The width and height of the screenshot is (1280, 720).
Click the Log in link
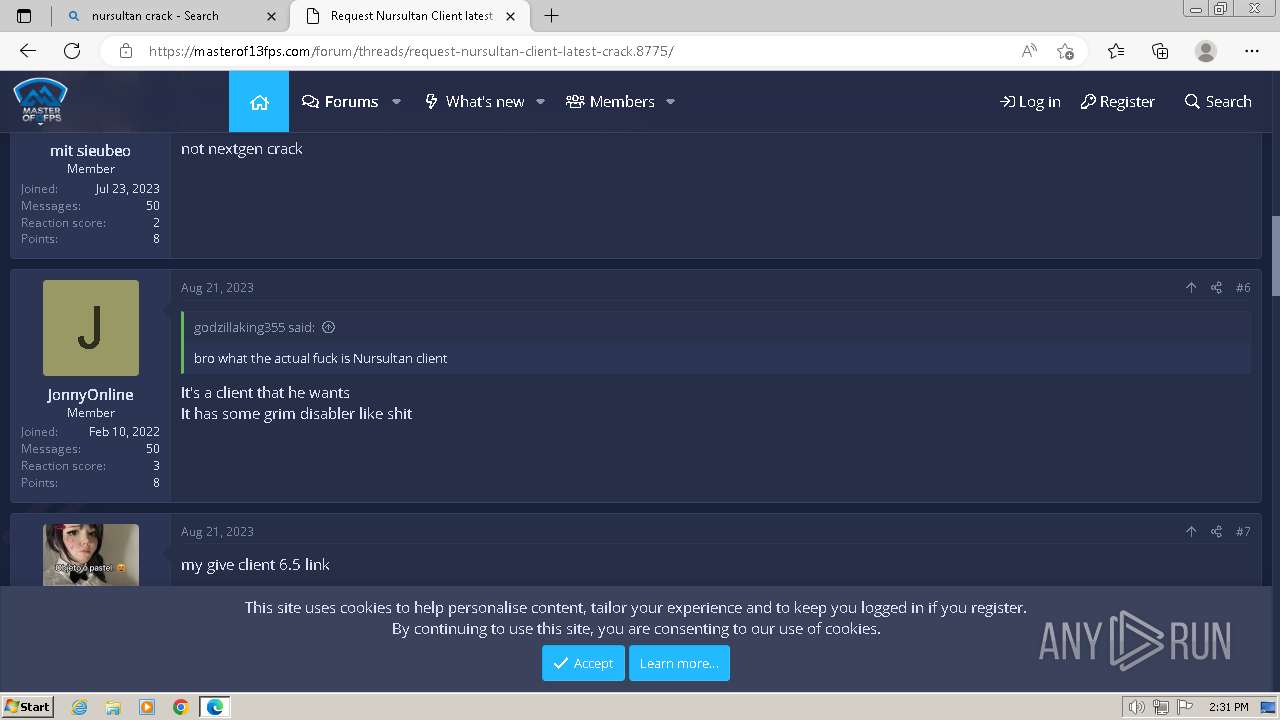[x=1030, y=102]
